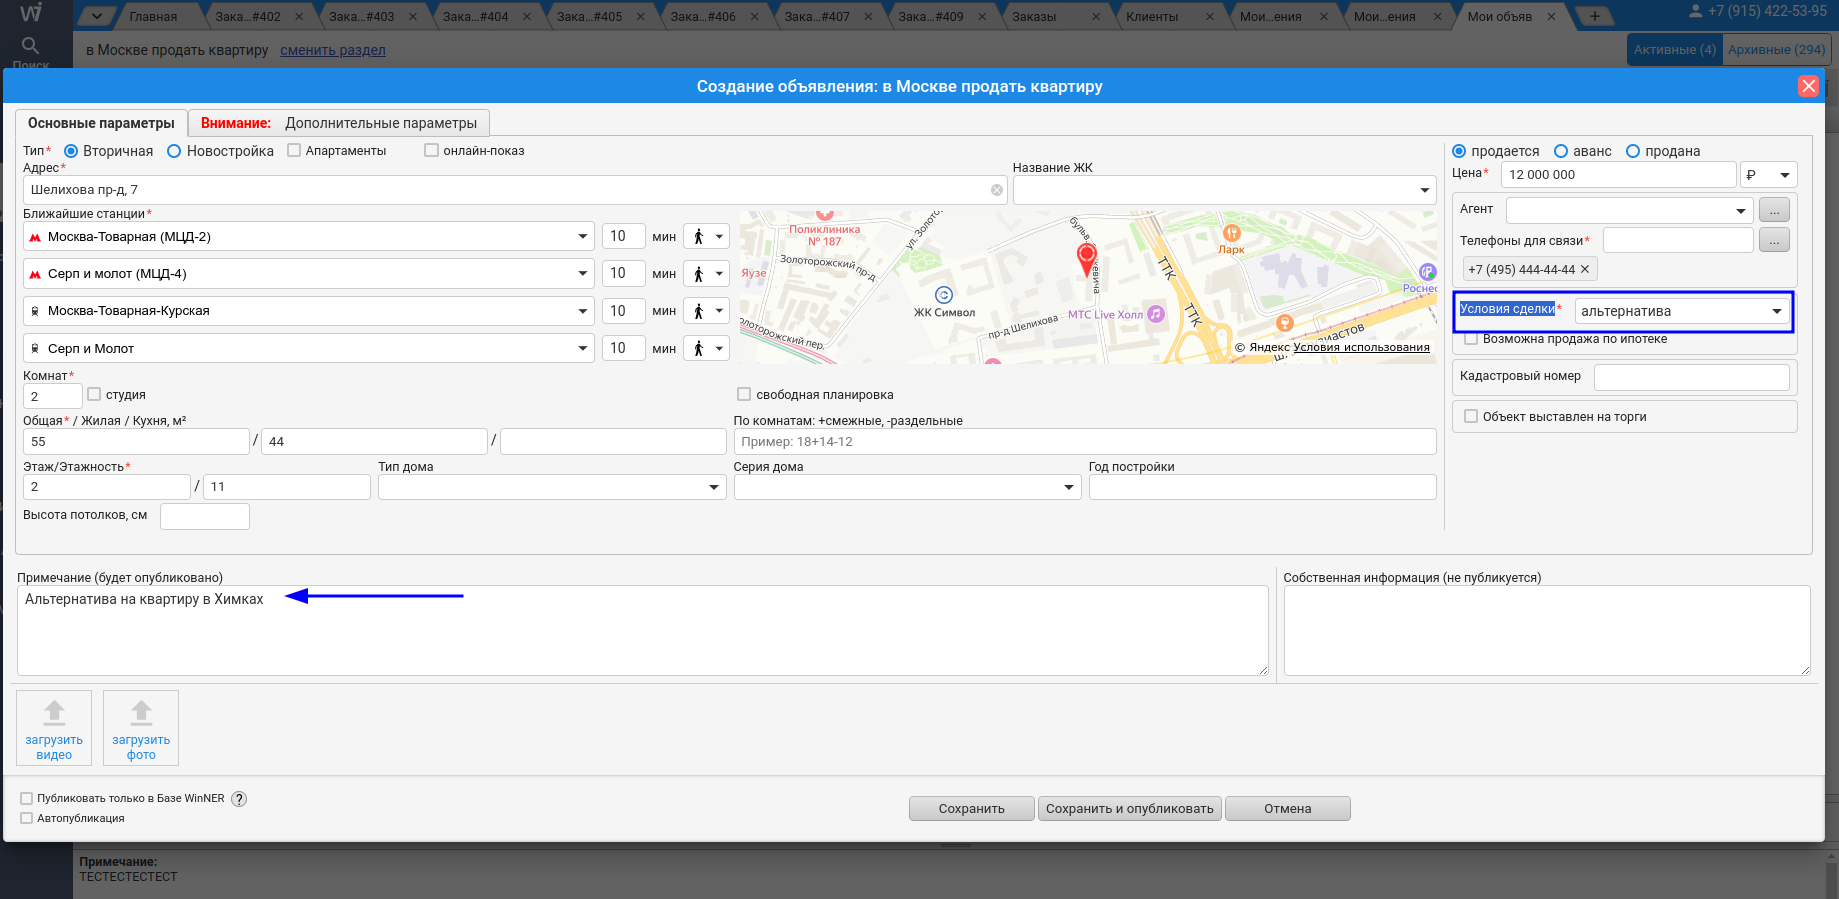Expand Москва-Товарная (МЦД-2) station dropdown
Screen dimensions: 1839x899
coord(583,237)
